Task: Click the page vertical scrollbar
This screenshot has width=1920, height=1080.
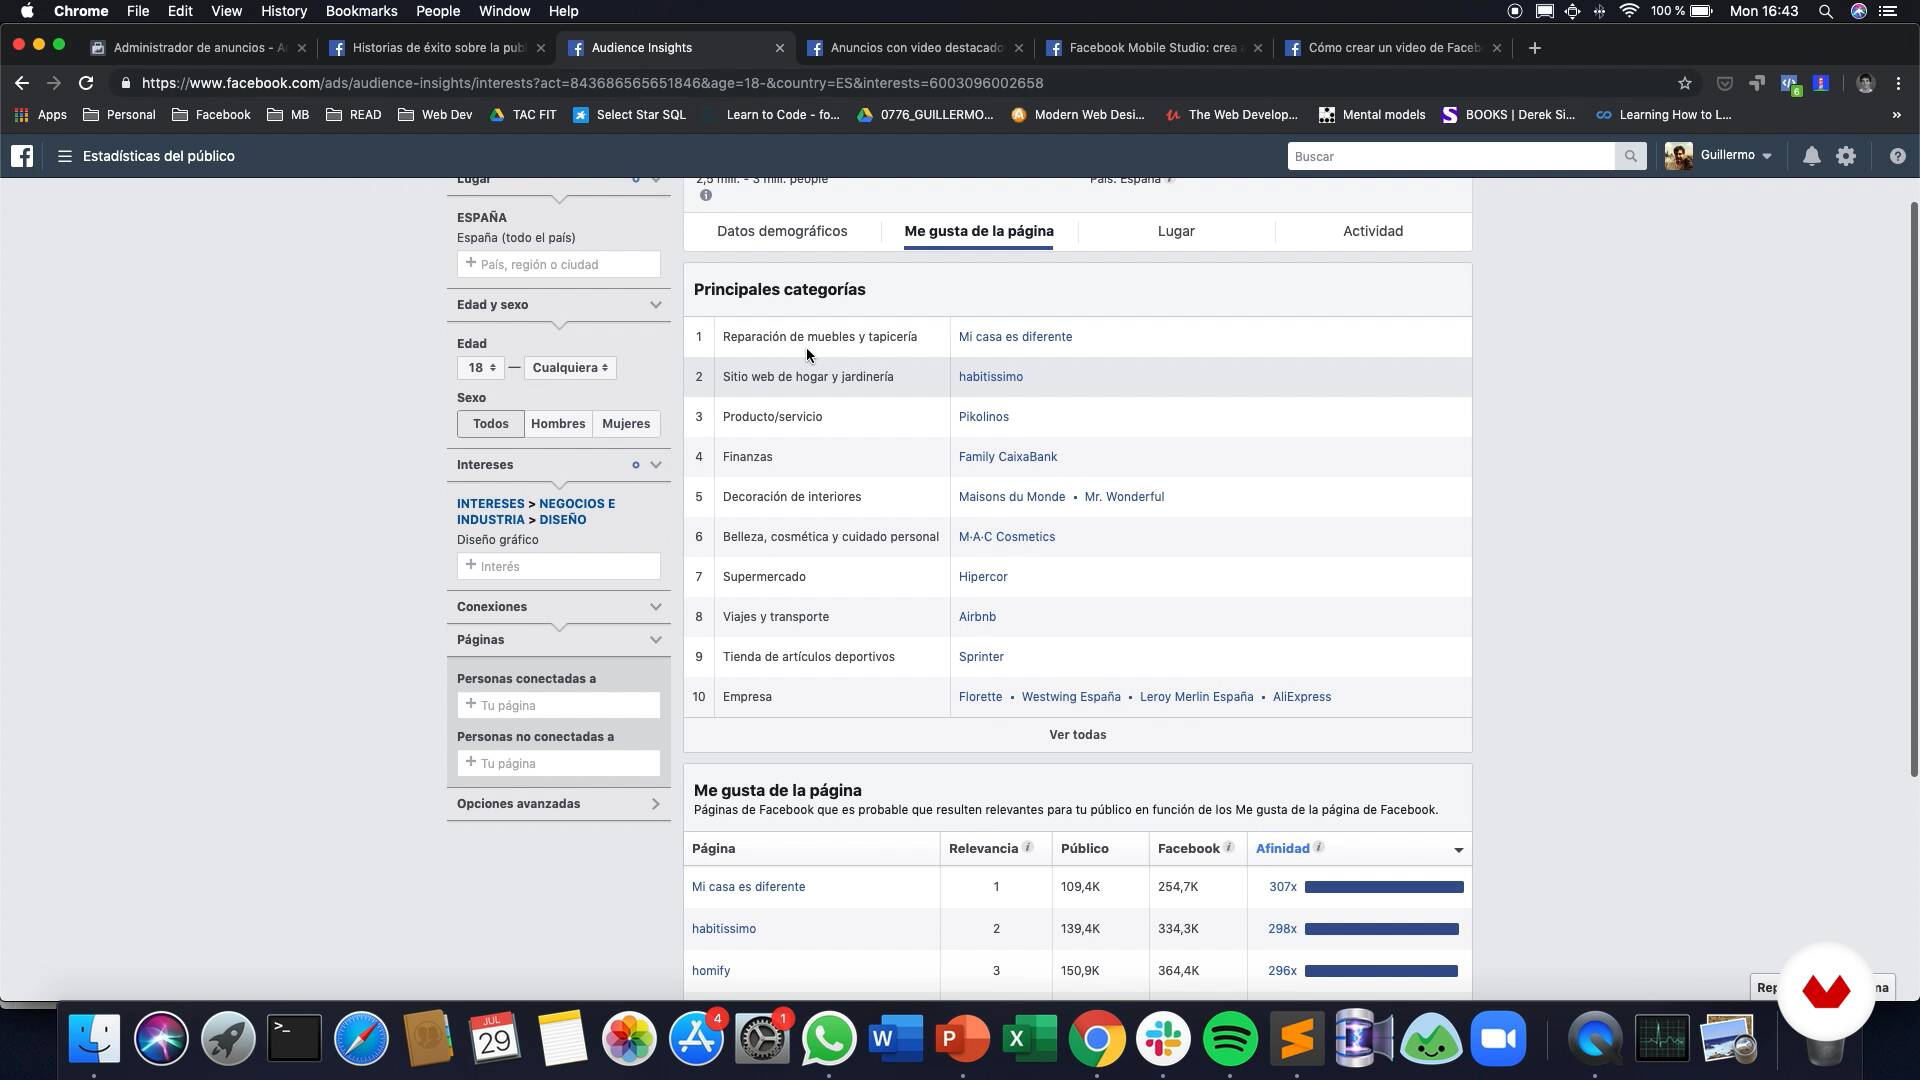Action: [x=1914, y=490]
